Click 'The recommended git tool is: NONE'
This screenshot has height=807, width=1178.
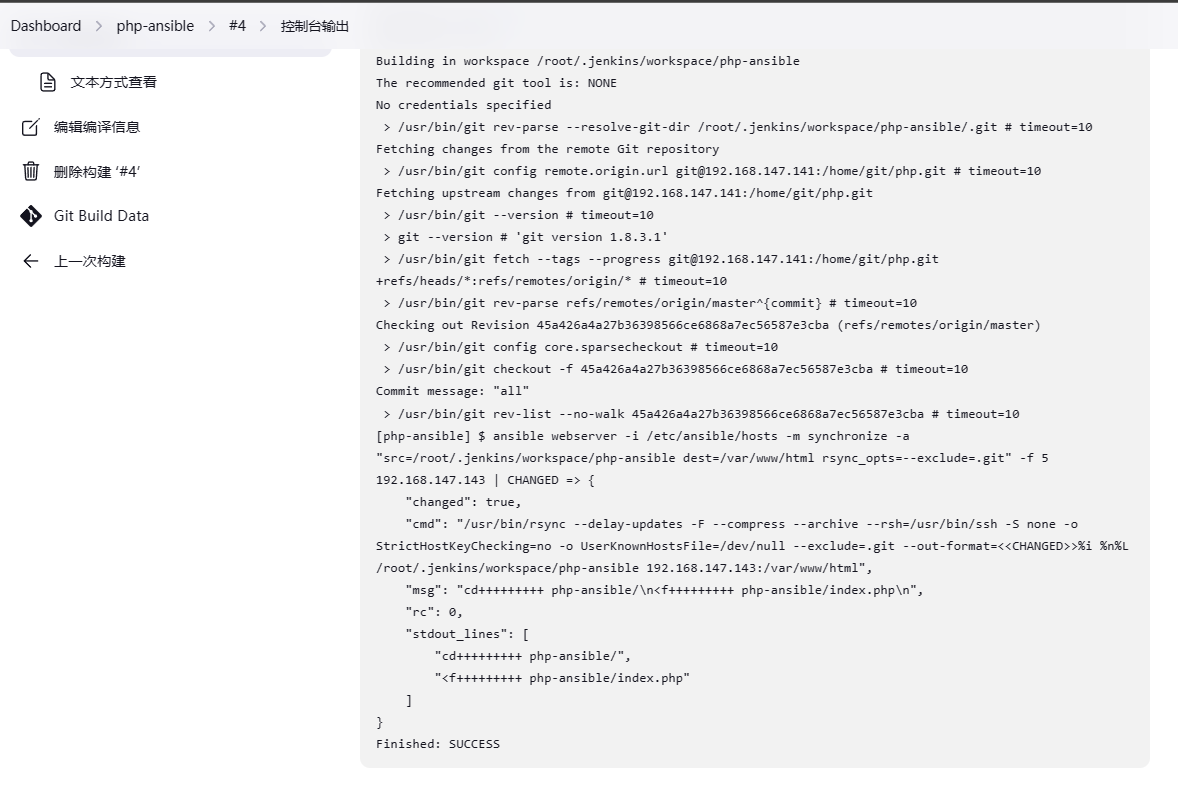pos(496,83)
